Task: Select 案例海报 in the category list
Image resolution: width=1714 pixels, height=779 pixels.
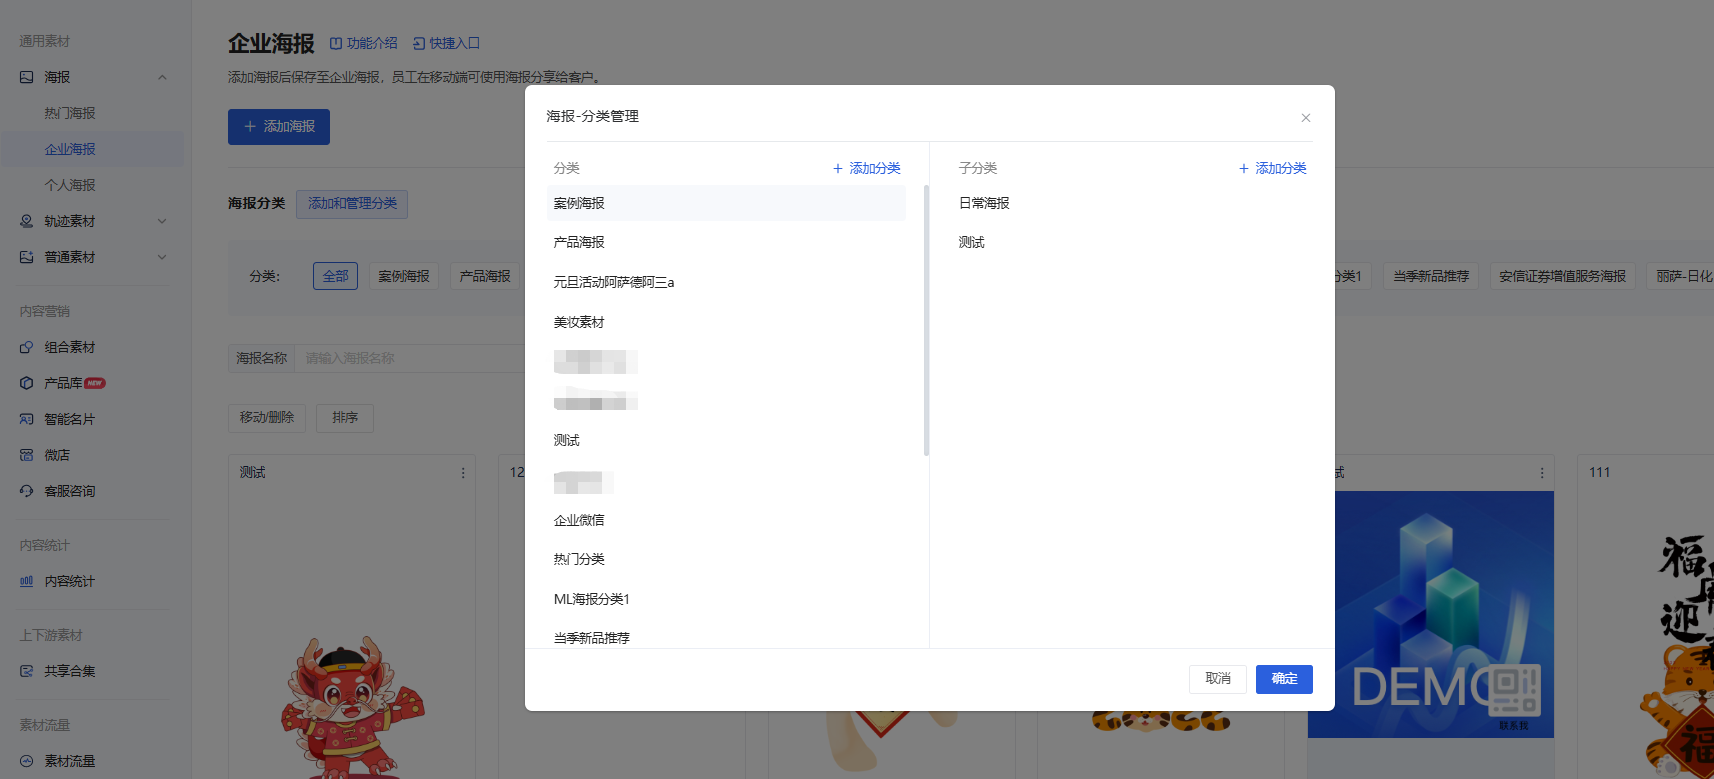Action: (x=726, y=203)
